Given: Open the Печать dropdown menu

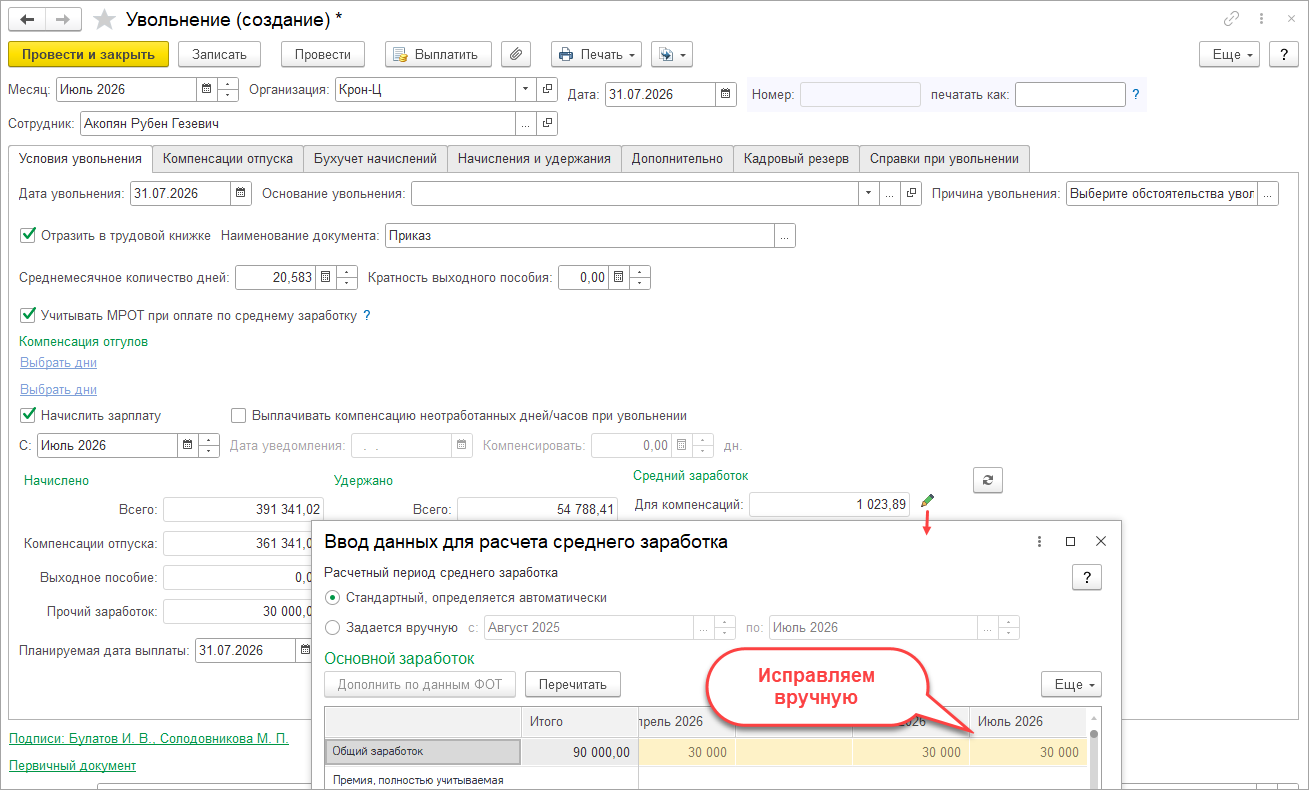Looking at the screenshot, I should pyautogui.click(x=597, y=54).
